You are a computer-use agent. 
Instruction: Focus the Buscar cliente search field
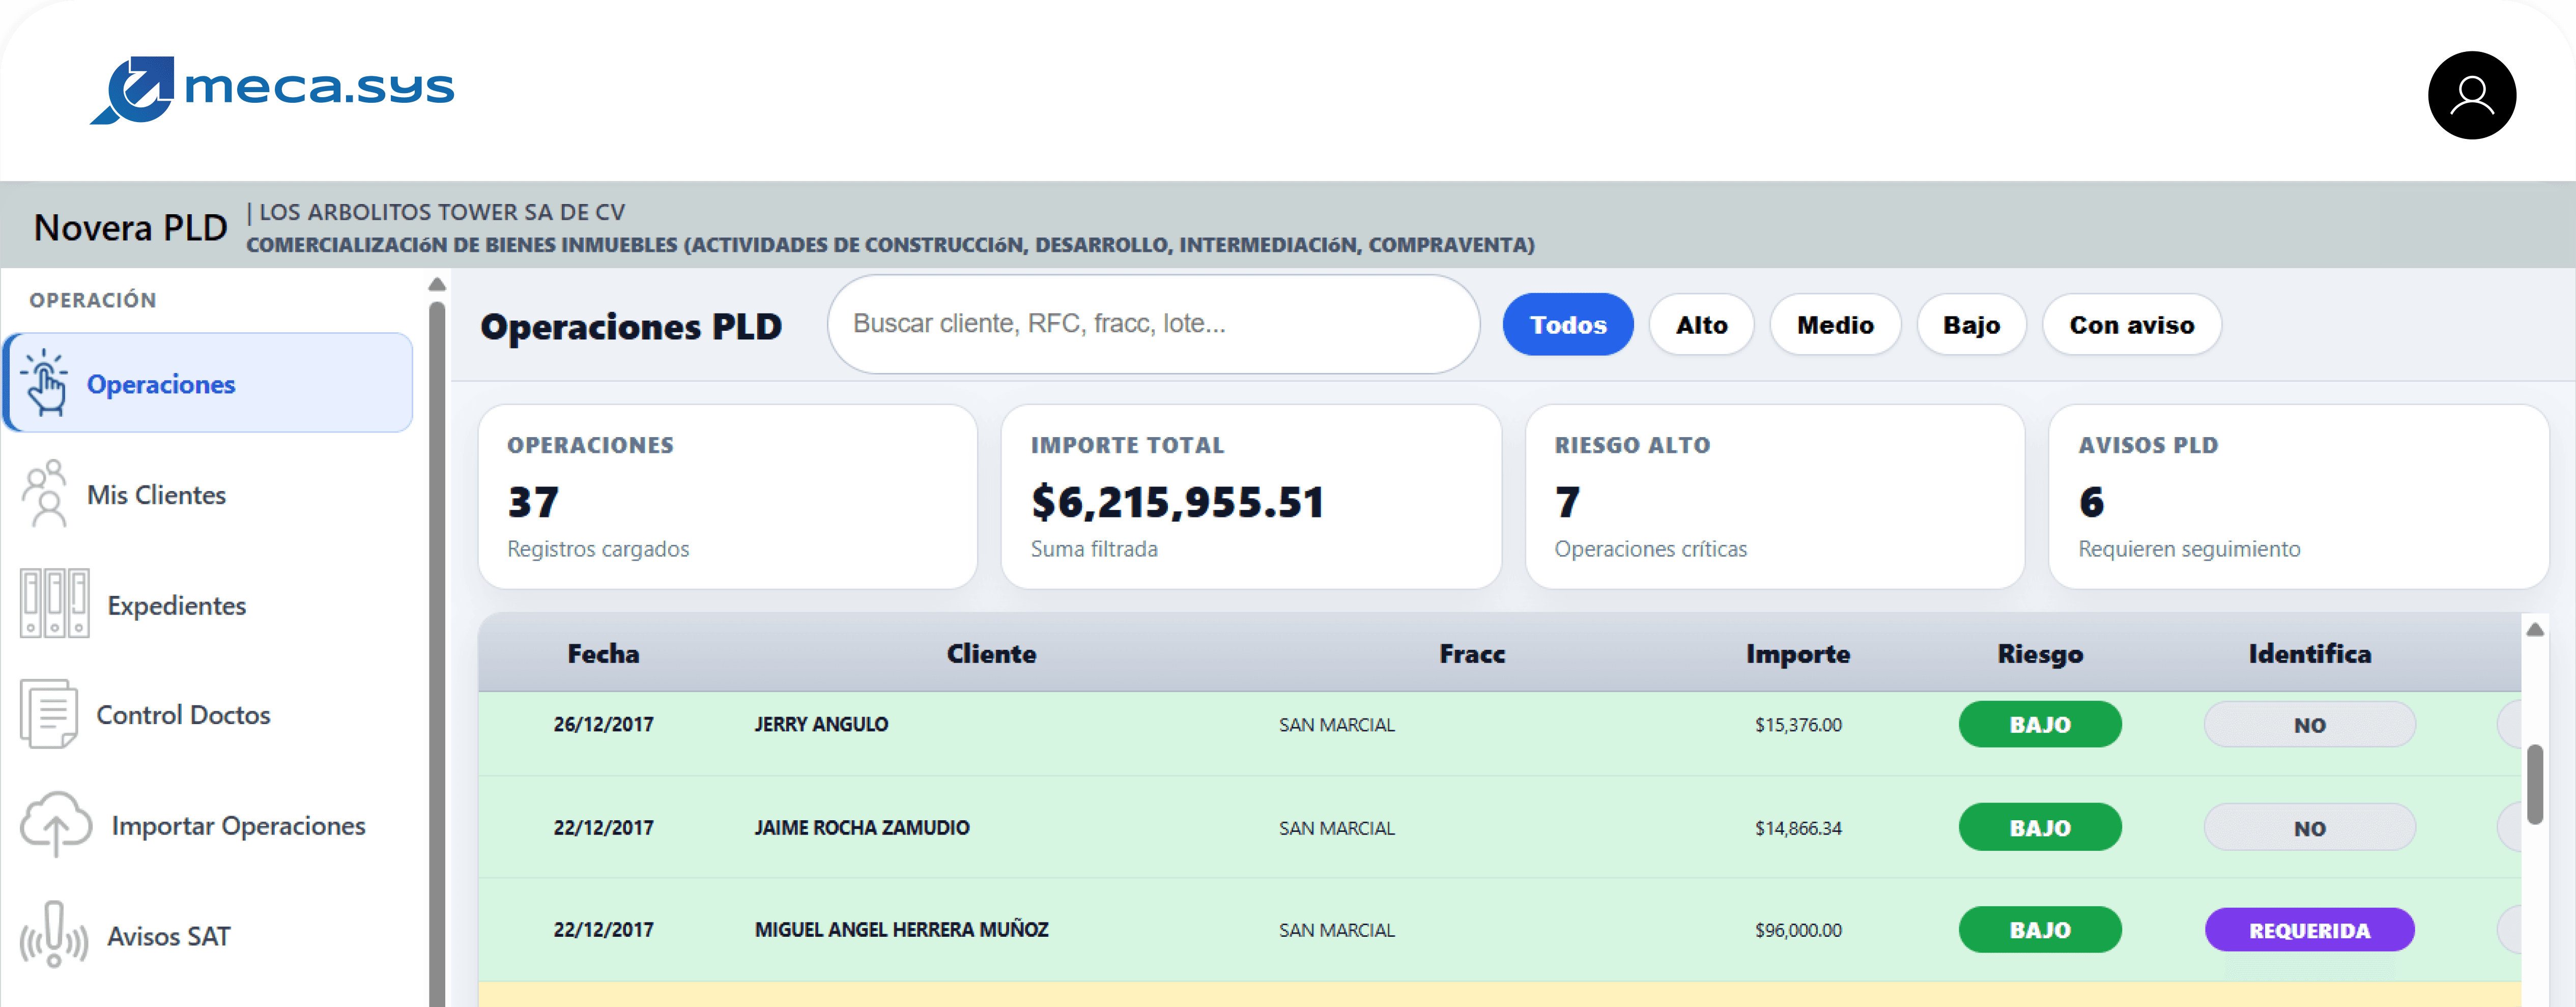tap(1153, 324)
